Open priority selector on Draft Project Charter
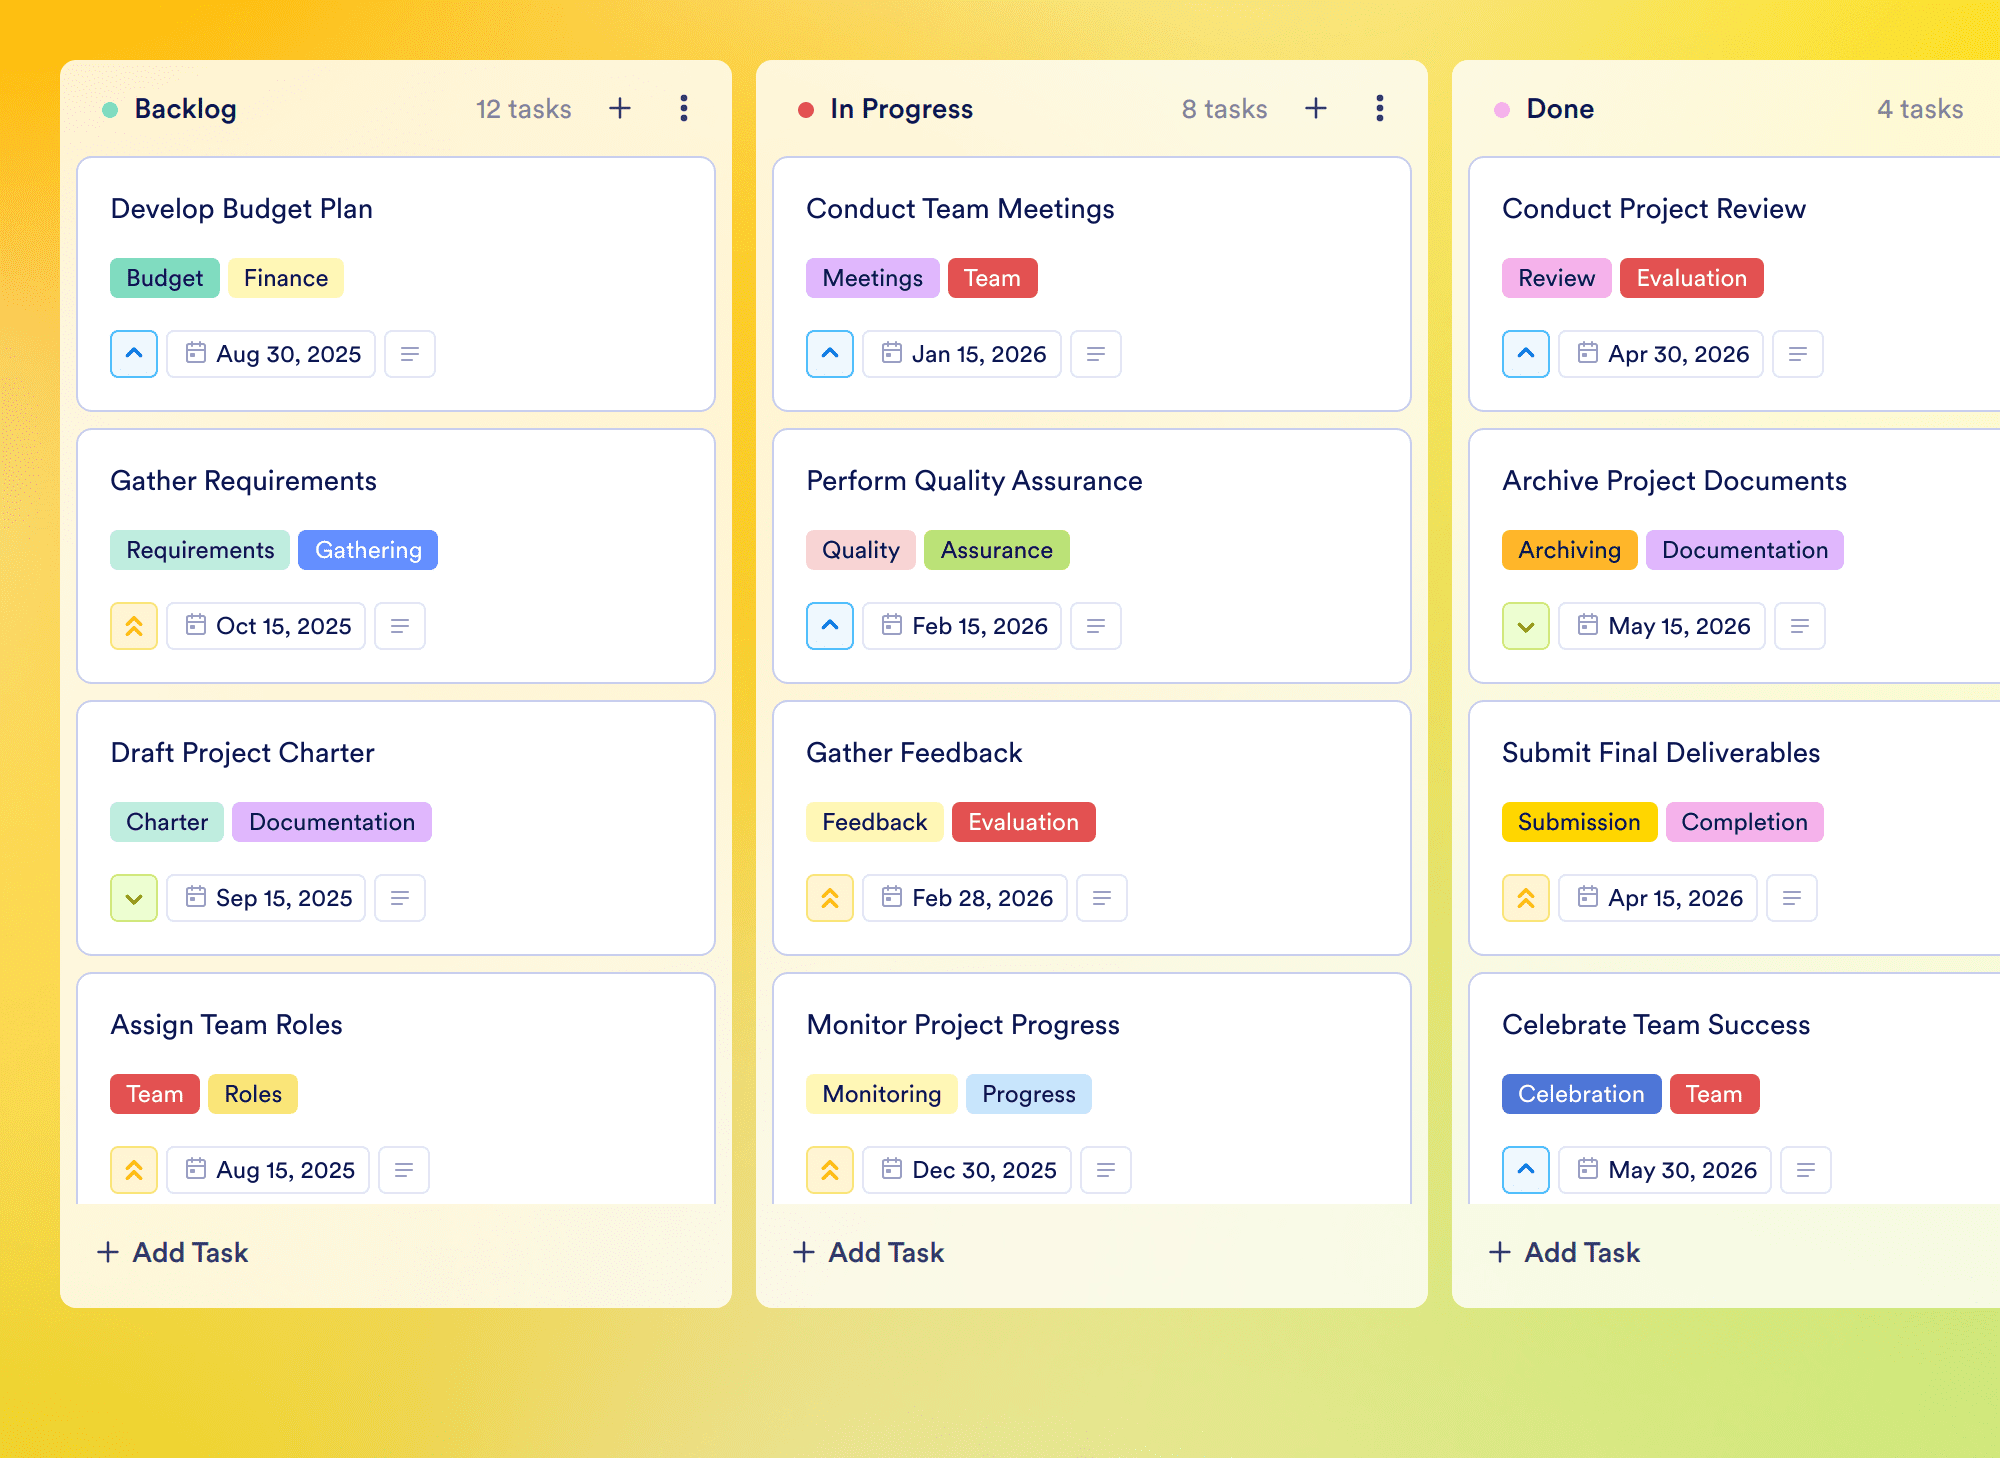The image size is (2000, 1458). 134,898
